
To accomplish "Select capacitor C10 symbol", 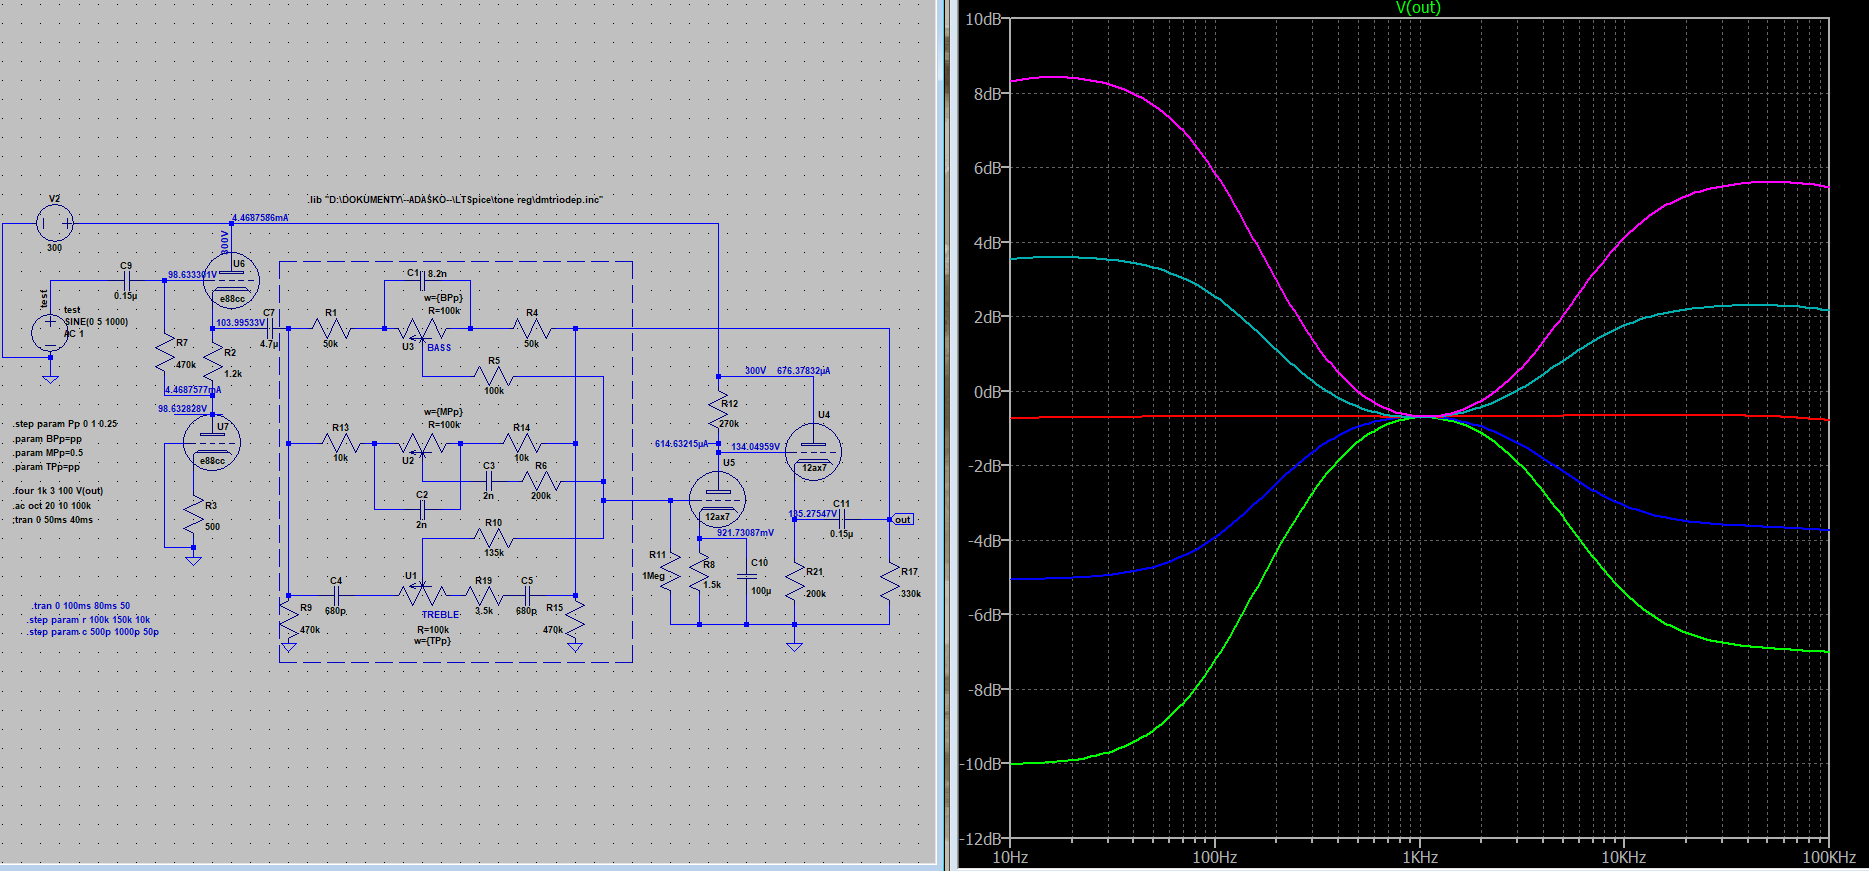I will (746, 577).
